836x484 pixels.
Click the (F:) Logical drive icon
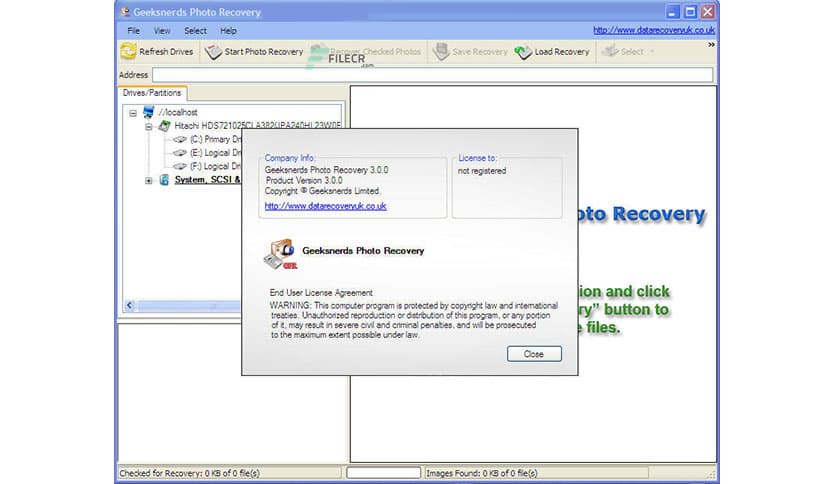[x=180, y=166]
